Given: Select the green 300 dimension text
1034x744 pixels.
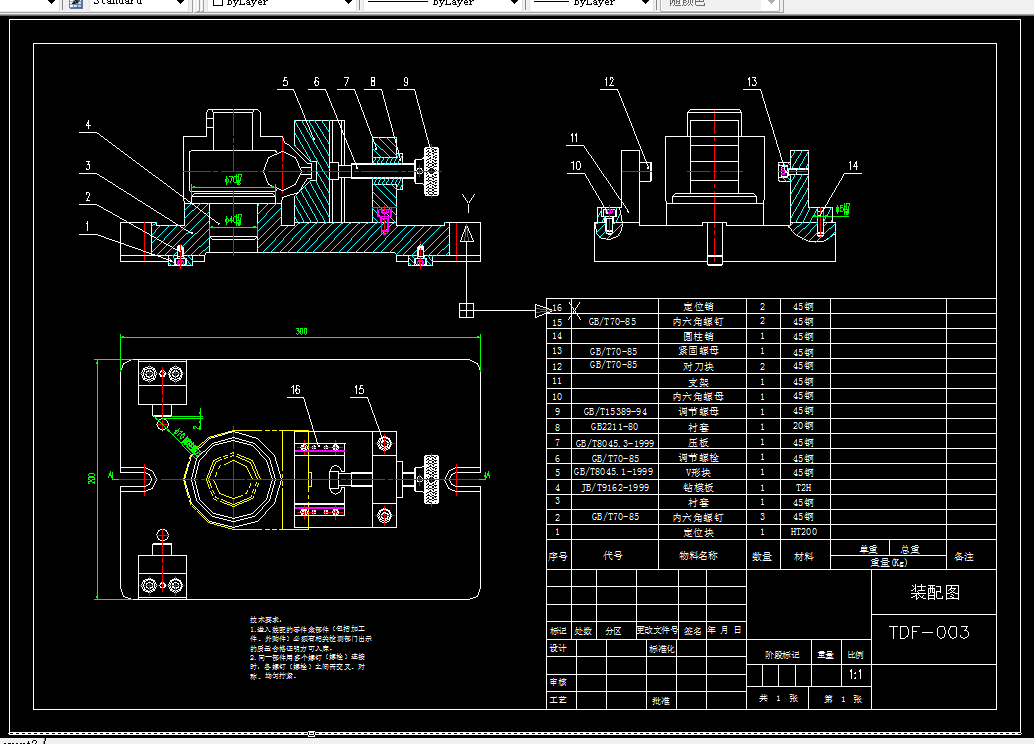Looking at the screenshot, I should (300, 331).
